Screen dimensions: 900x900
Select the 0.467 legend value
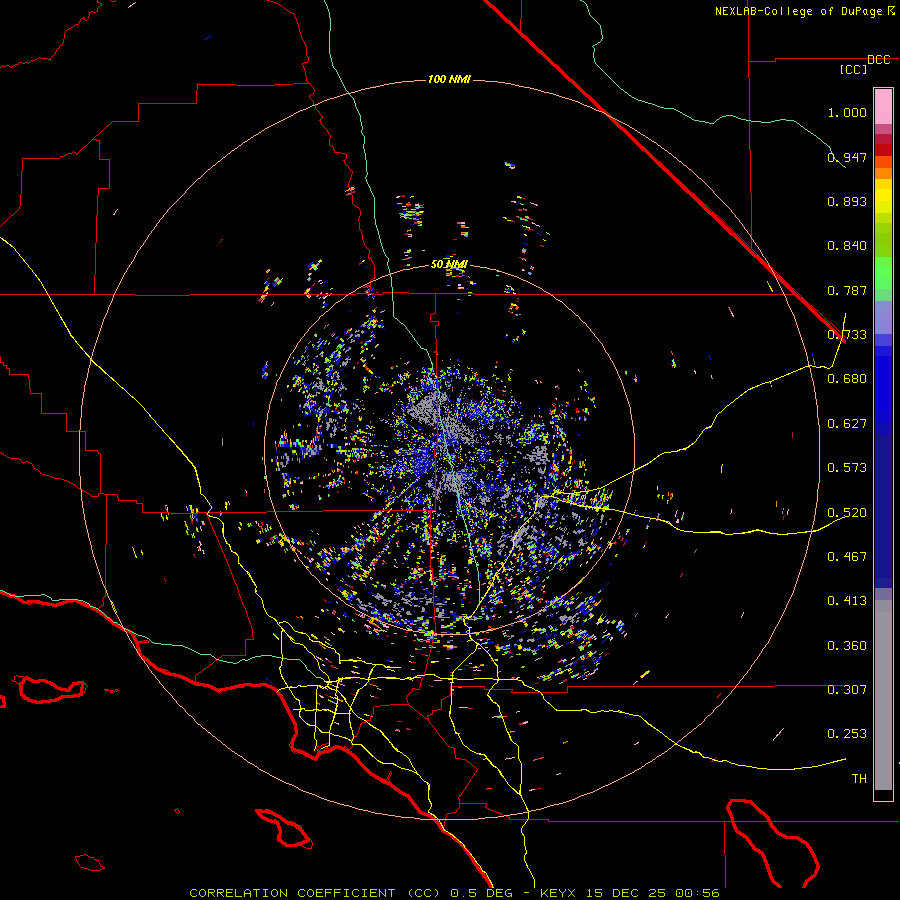[x=847, y=557]
